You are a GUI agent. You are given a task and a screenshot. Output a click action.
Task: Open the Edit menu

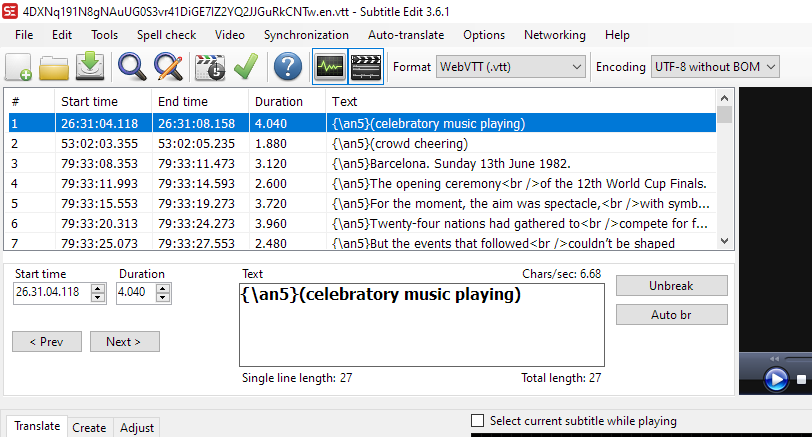62,35
